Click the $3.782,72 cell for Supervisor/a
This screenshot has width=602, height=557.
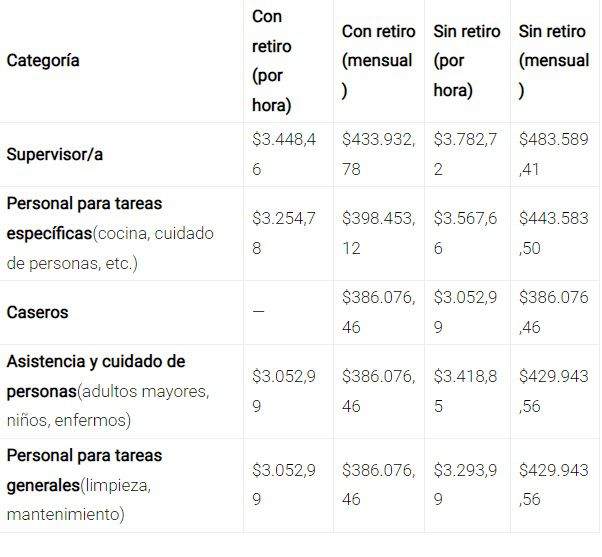pyautogui.click(x=466, y=154)
